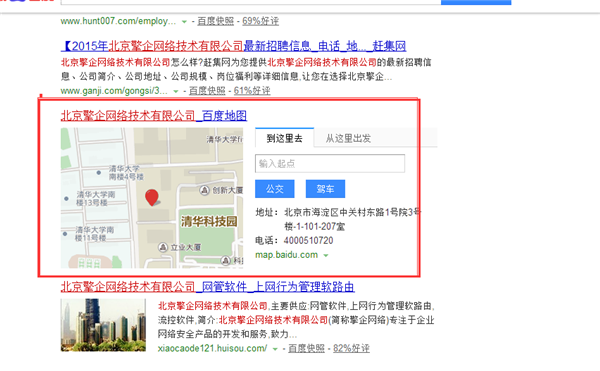
Task: Click the 驾车 route button
Action: tap(325, 189)
